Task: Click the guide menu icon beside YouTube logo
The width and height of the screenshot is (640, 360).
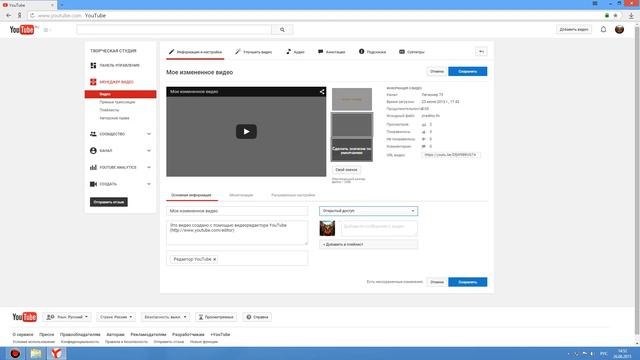Action: point(46,30)
